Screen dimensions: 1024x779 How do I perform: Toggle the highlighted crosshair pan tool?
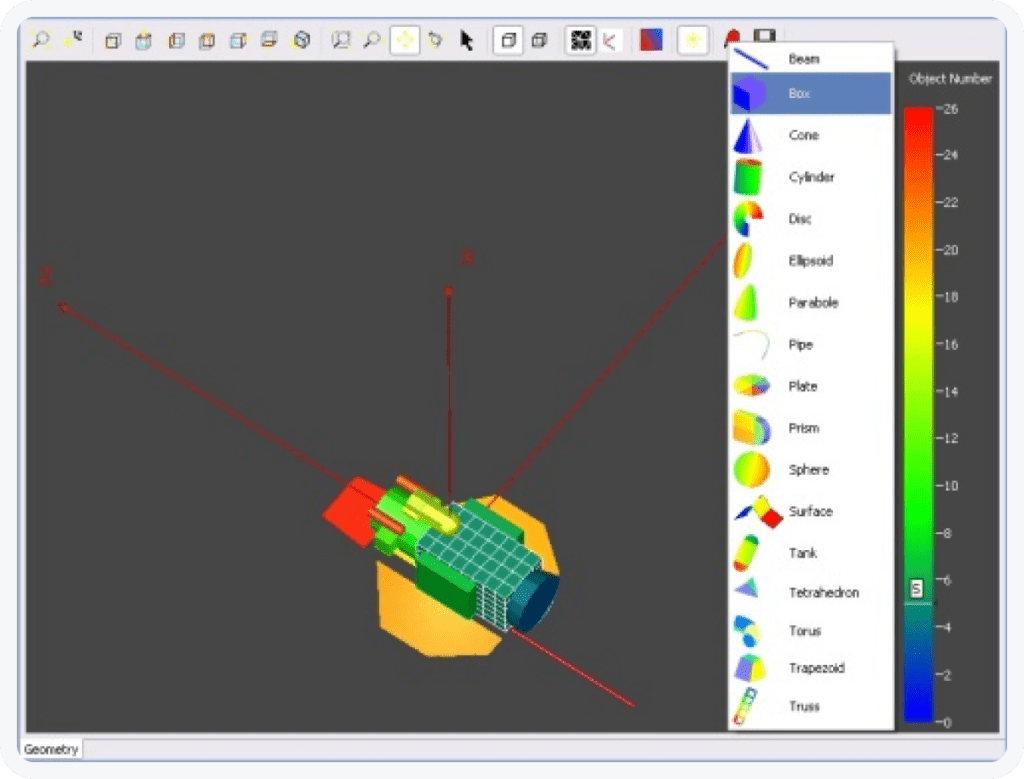point(404,40)
